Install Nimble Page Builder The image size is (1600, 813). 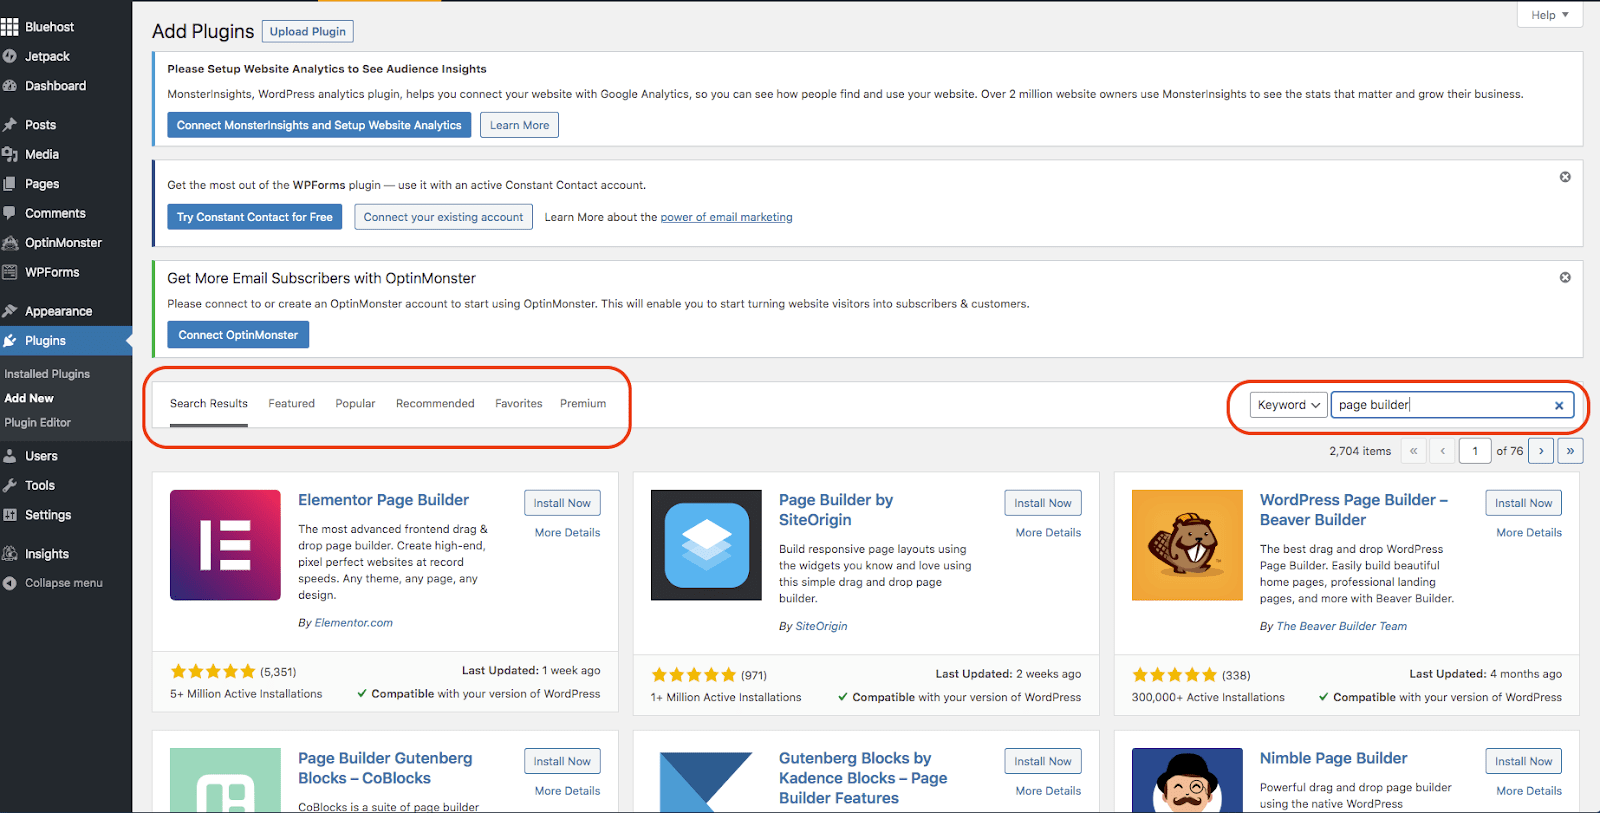click(x=1524, y=761)
